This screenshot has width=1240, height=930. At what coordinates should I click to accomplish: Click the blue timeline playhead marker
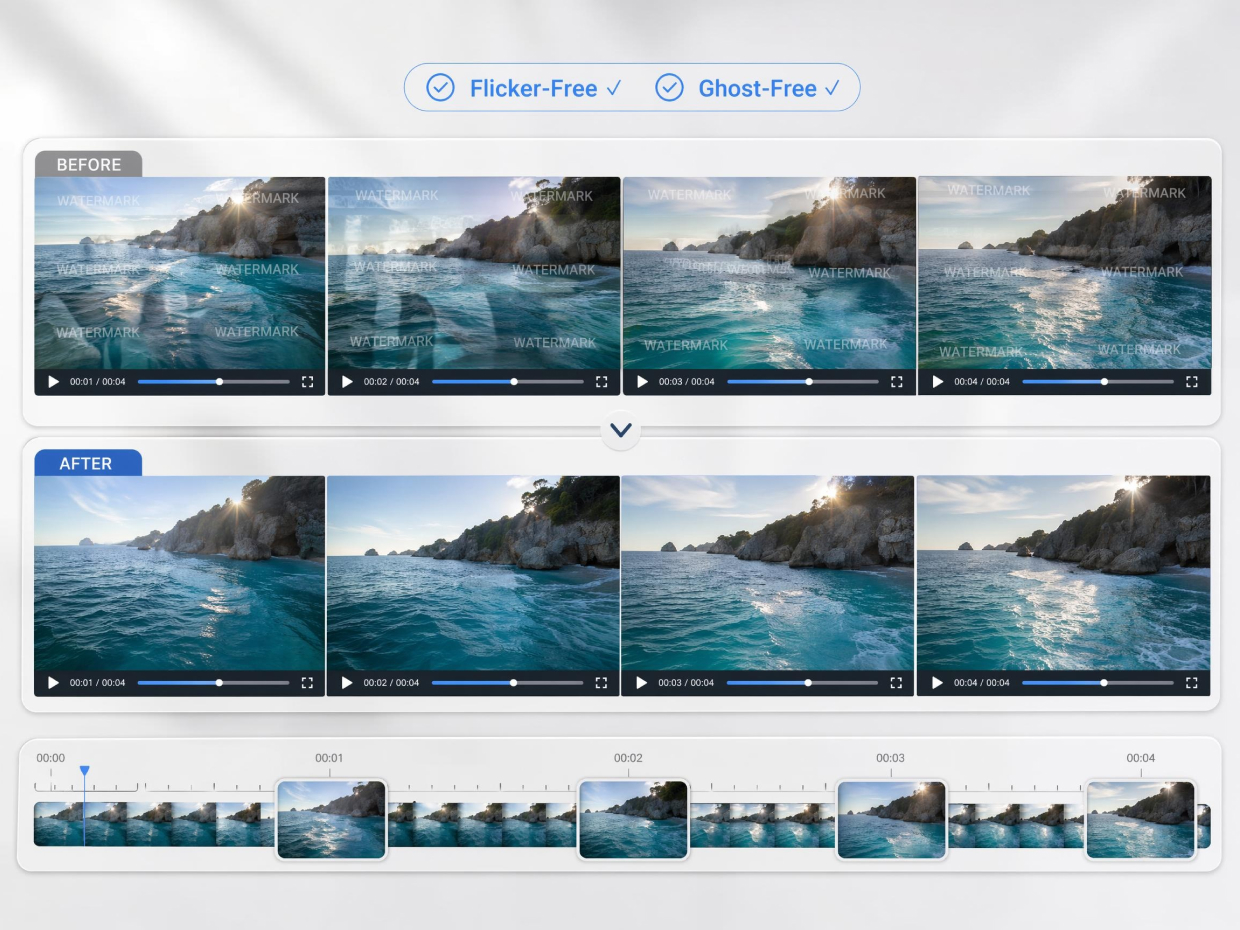click(84, 771)
